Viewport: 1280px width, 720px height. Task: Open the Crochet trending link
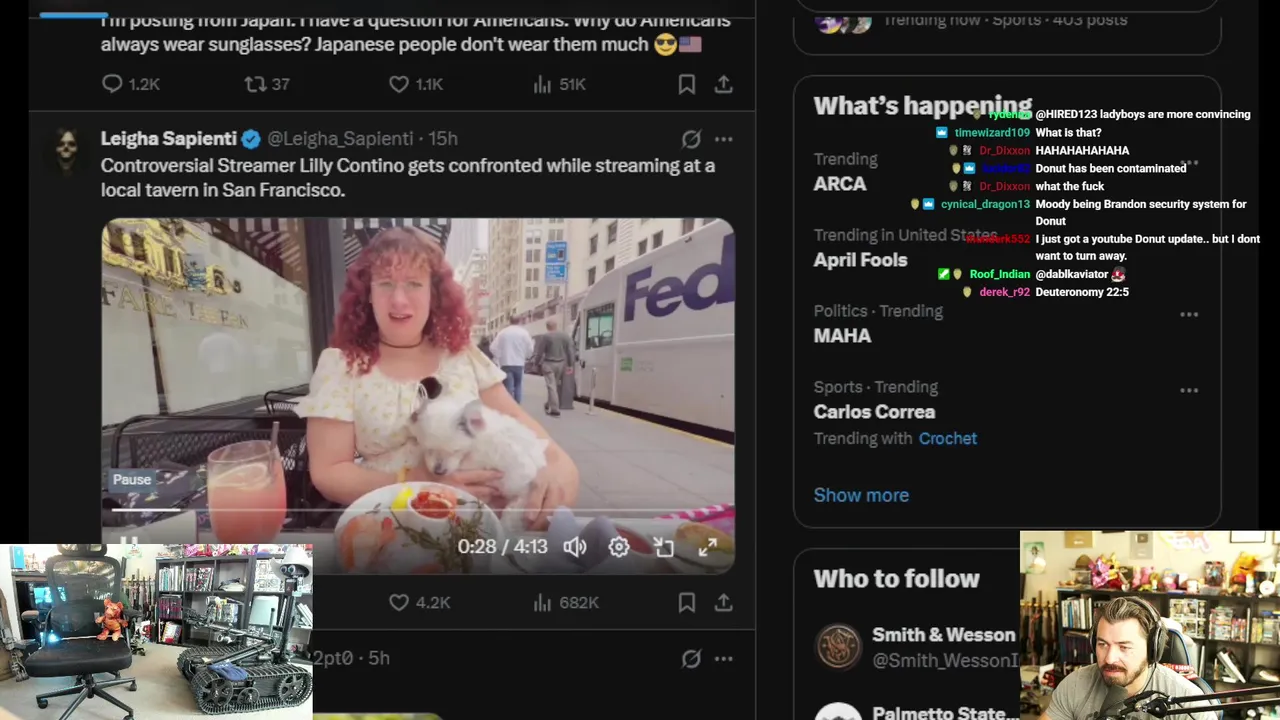948,438
